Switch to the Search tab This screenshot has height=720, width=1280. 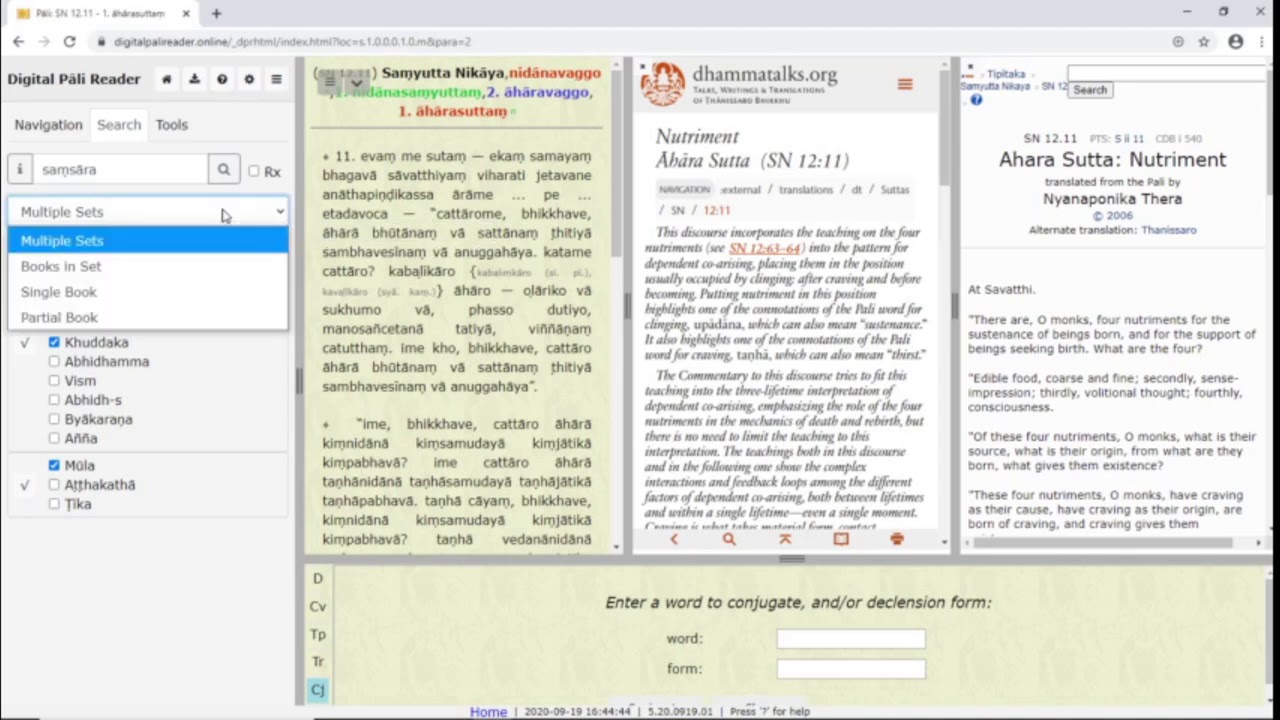pos(119,125)
